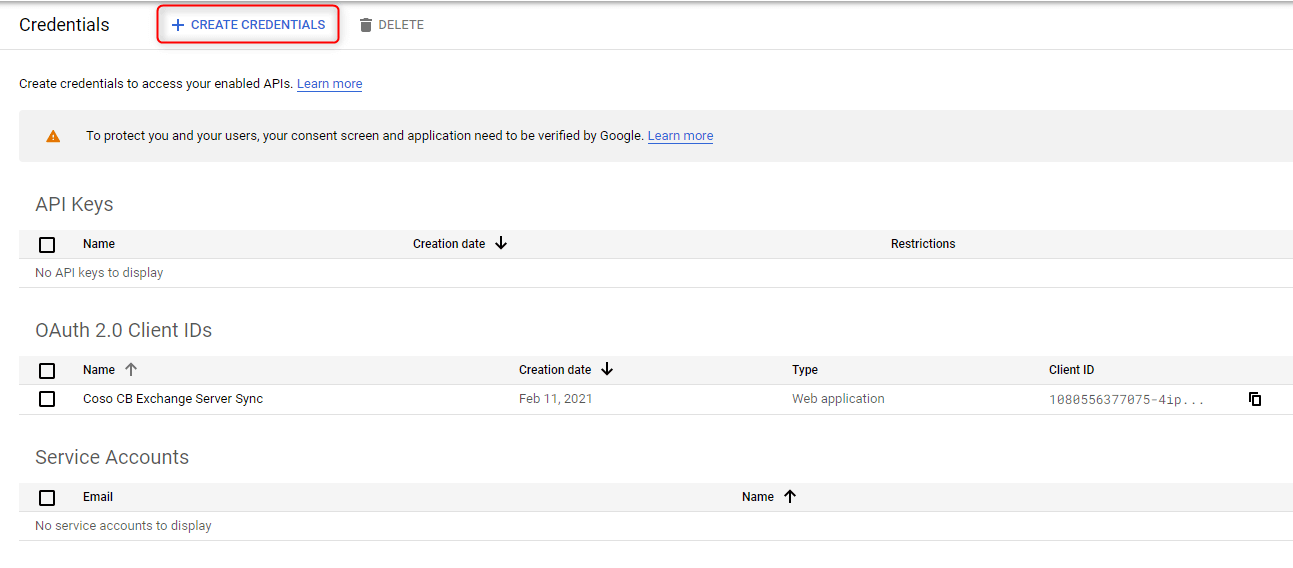
Task: Click the Credentials page title
Action: [64, 25]
